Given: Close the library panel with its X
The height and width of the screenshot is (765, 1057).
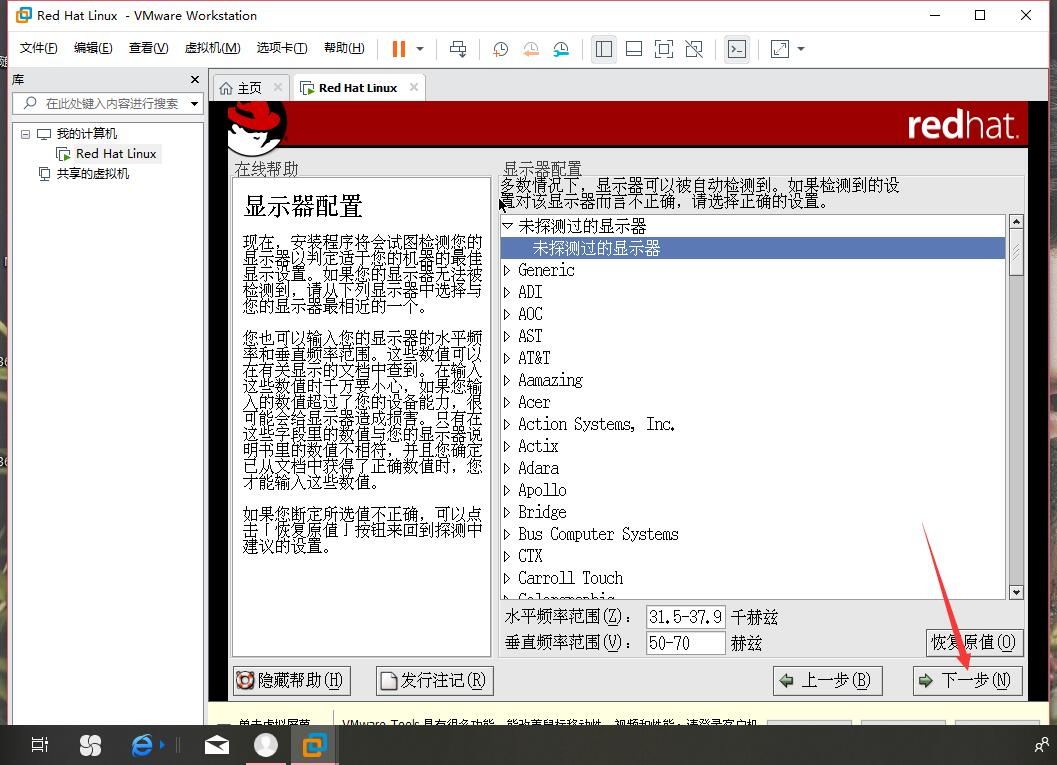Looking at the screenshot, I should coord(195,80).
